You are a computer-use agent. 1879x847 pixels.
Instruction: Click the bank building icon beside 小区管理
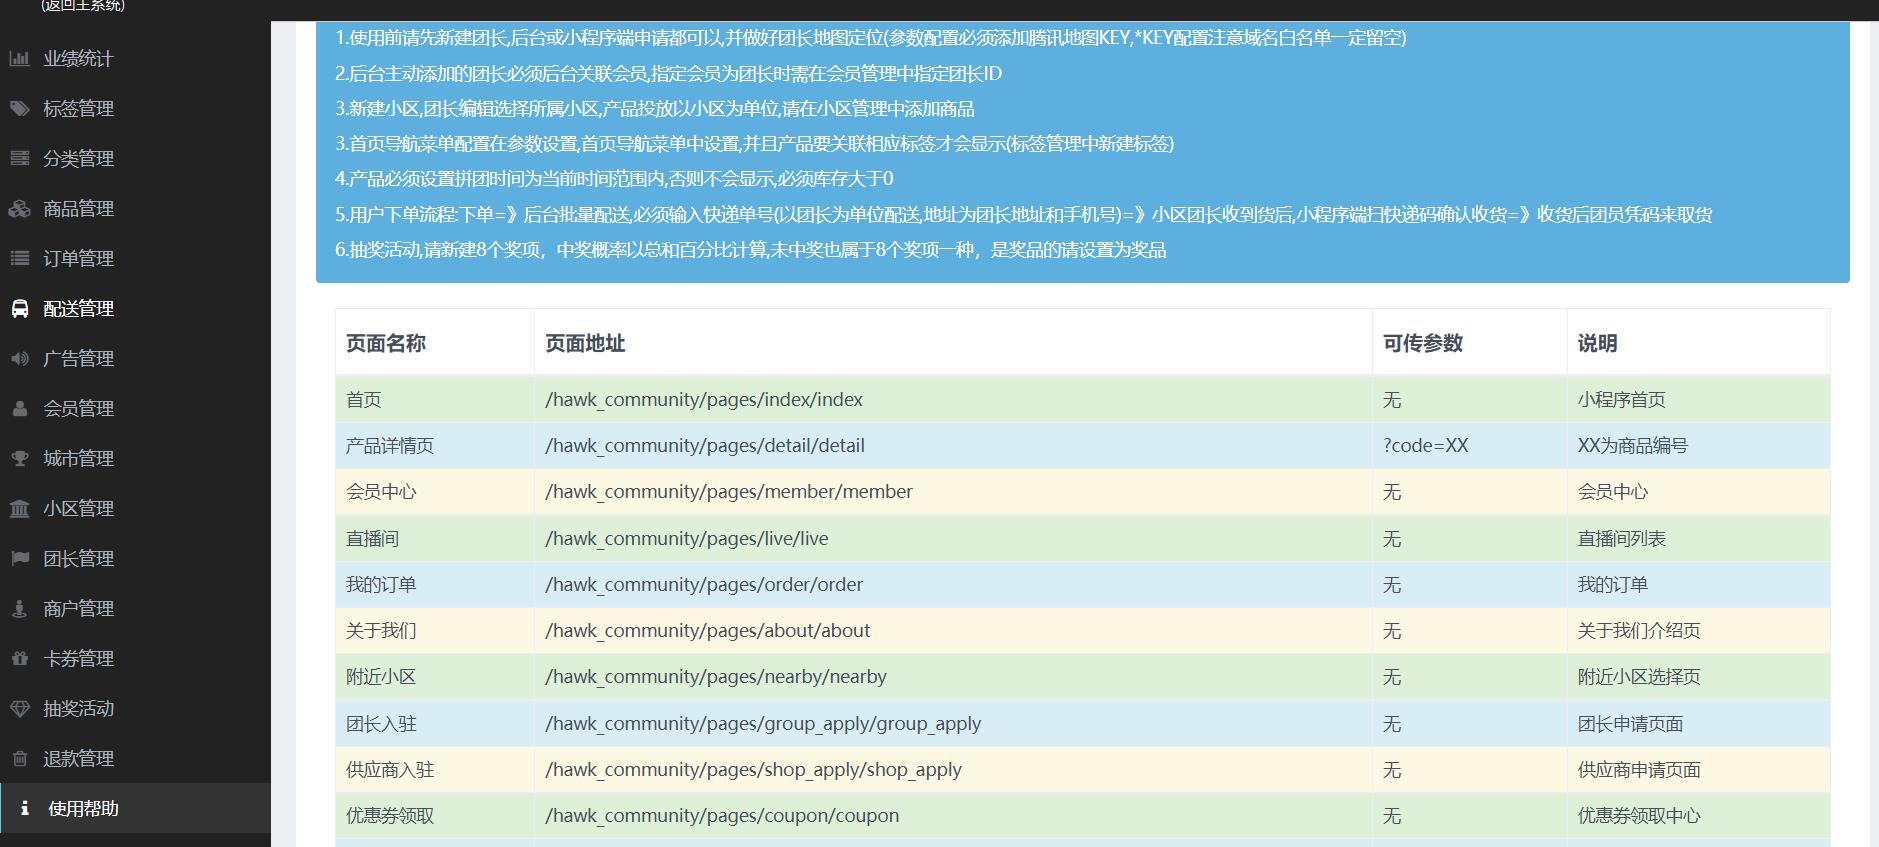pyautogui.click(x=19, y=509)
